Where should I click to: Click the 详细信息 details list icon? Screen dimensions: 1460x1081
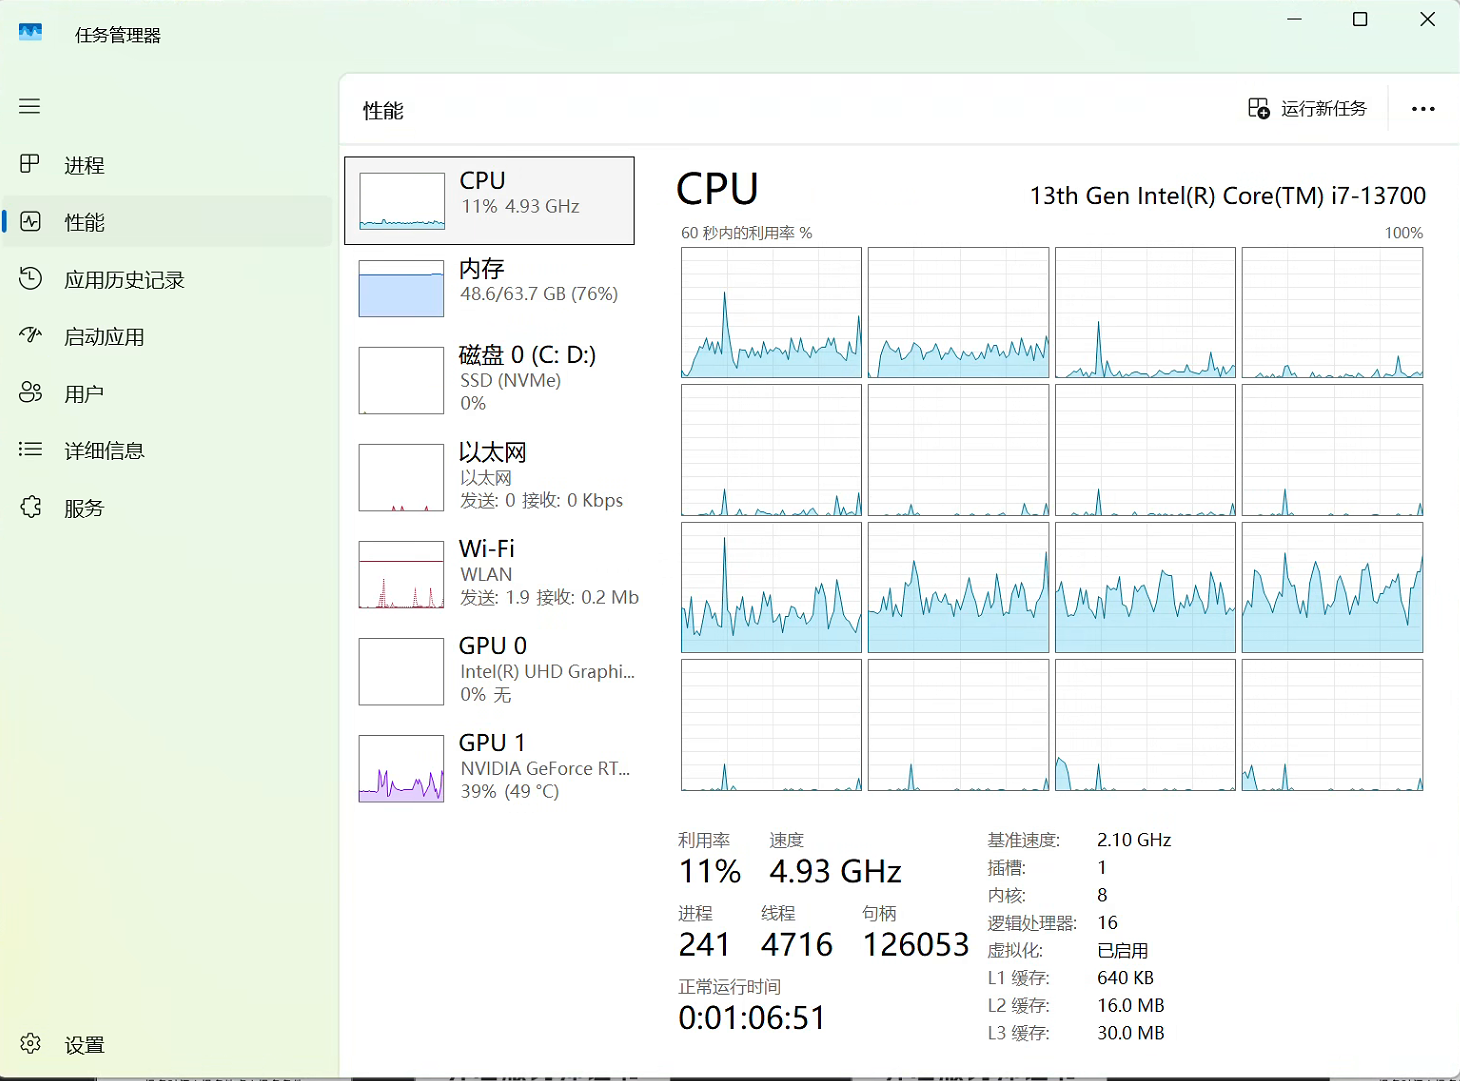coord(31,450)
